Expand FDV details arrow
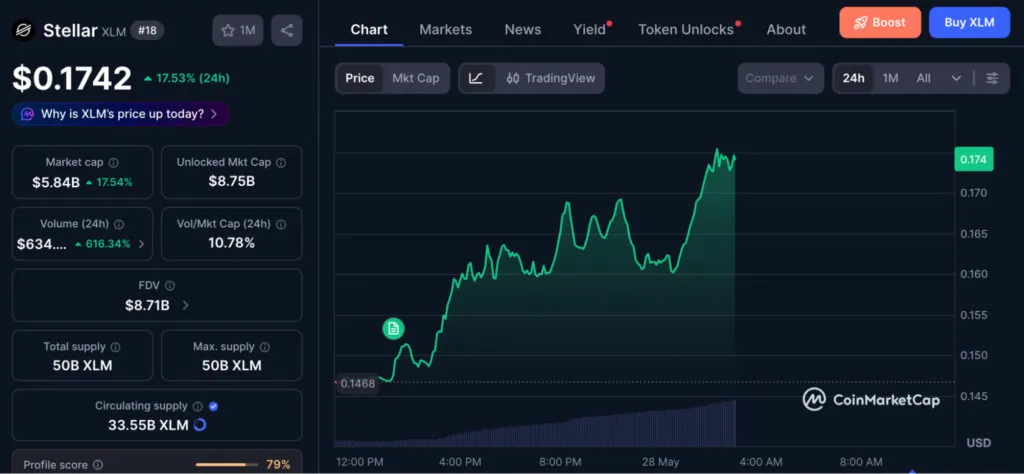The image size is (1024, 474). click(185, 305)
